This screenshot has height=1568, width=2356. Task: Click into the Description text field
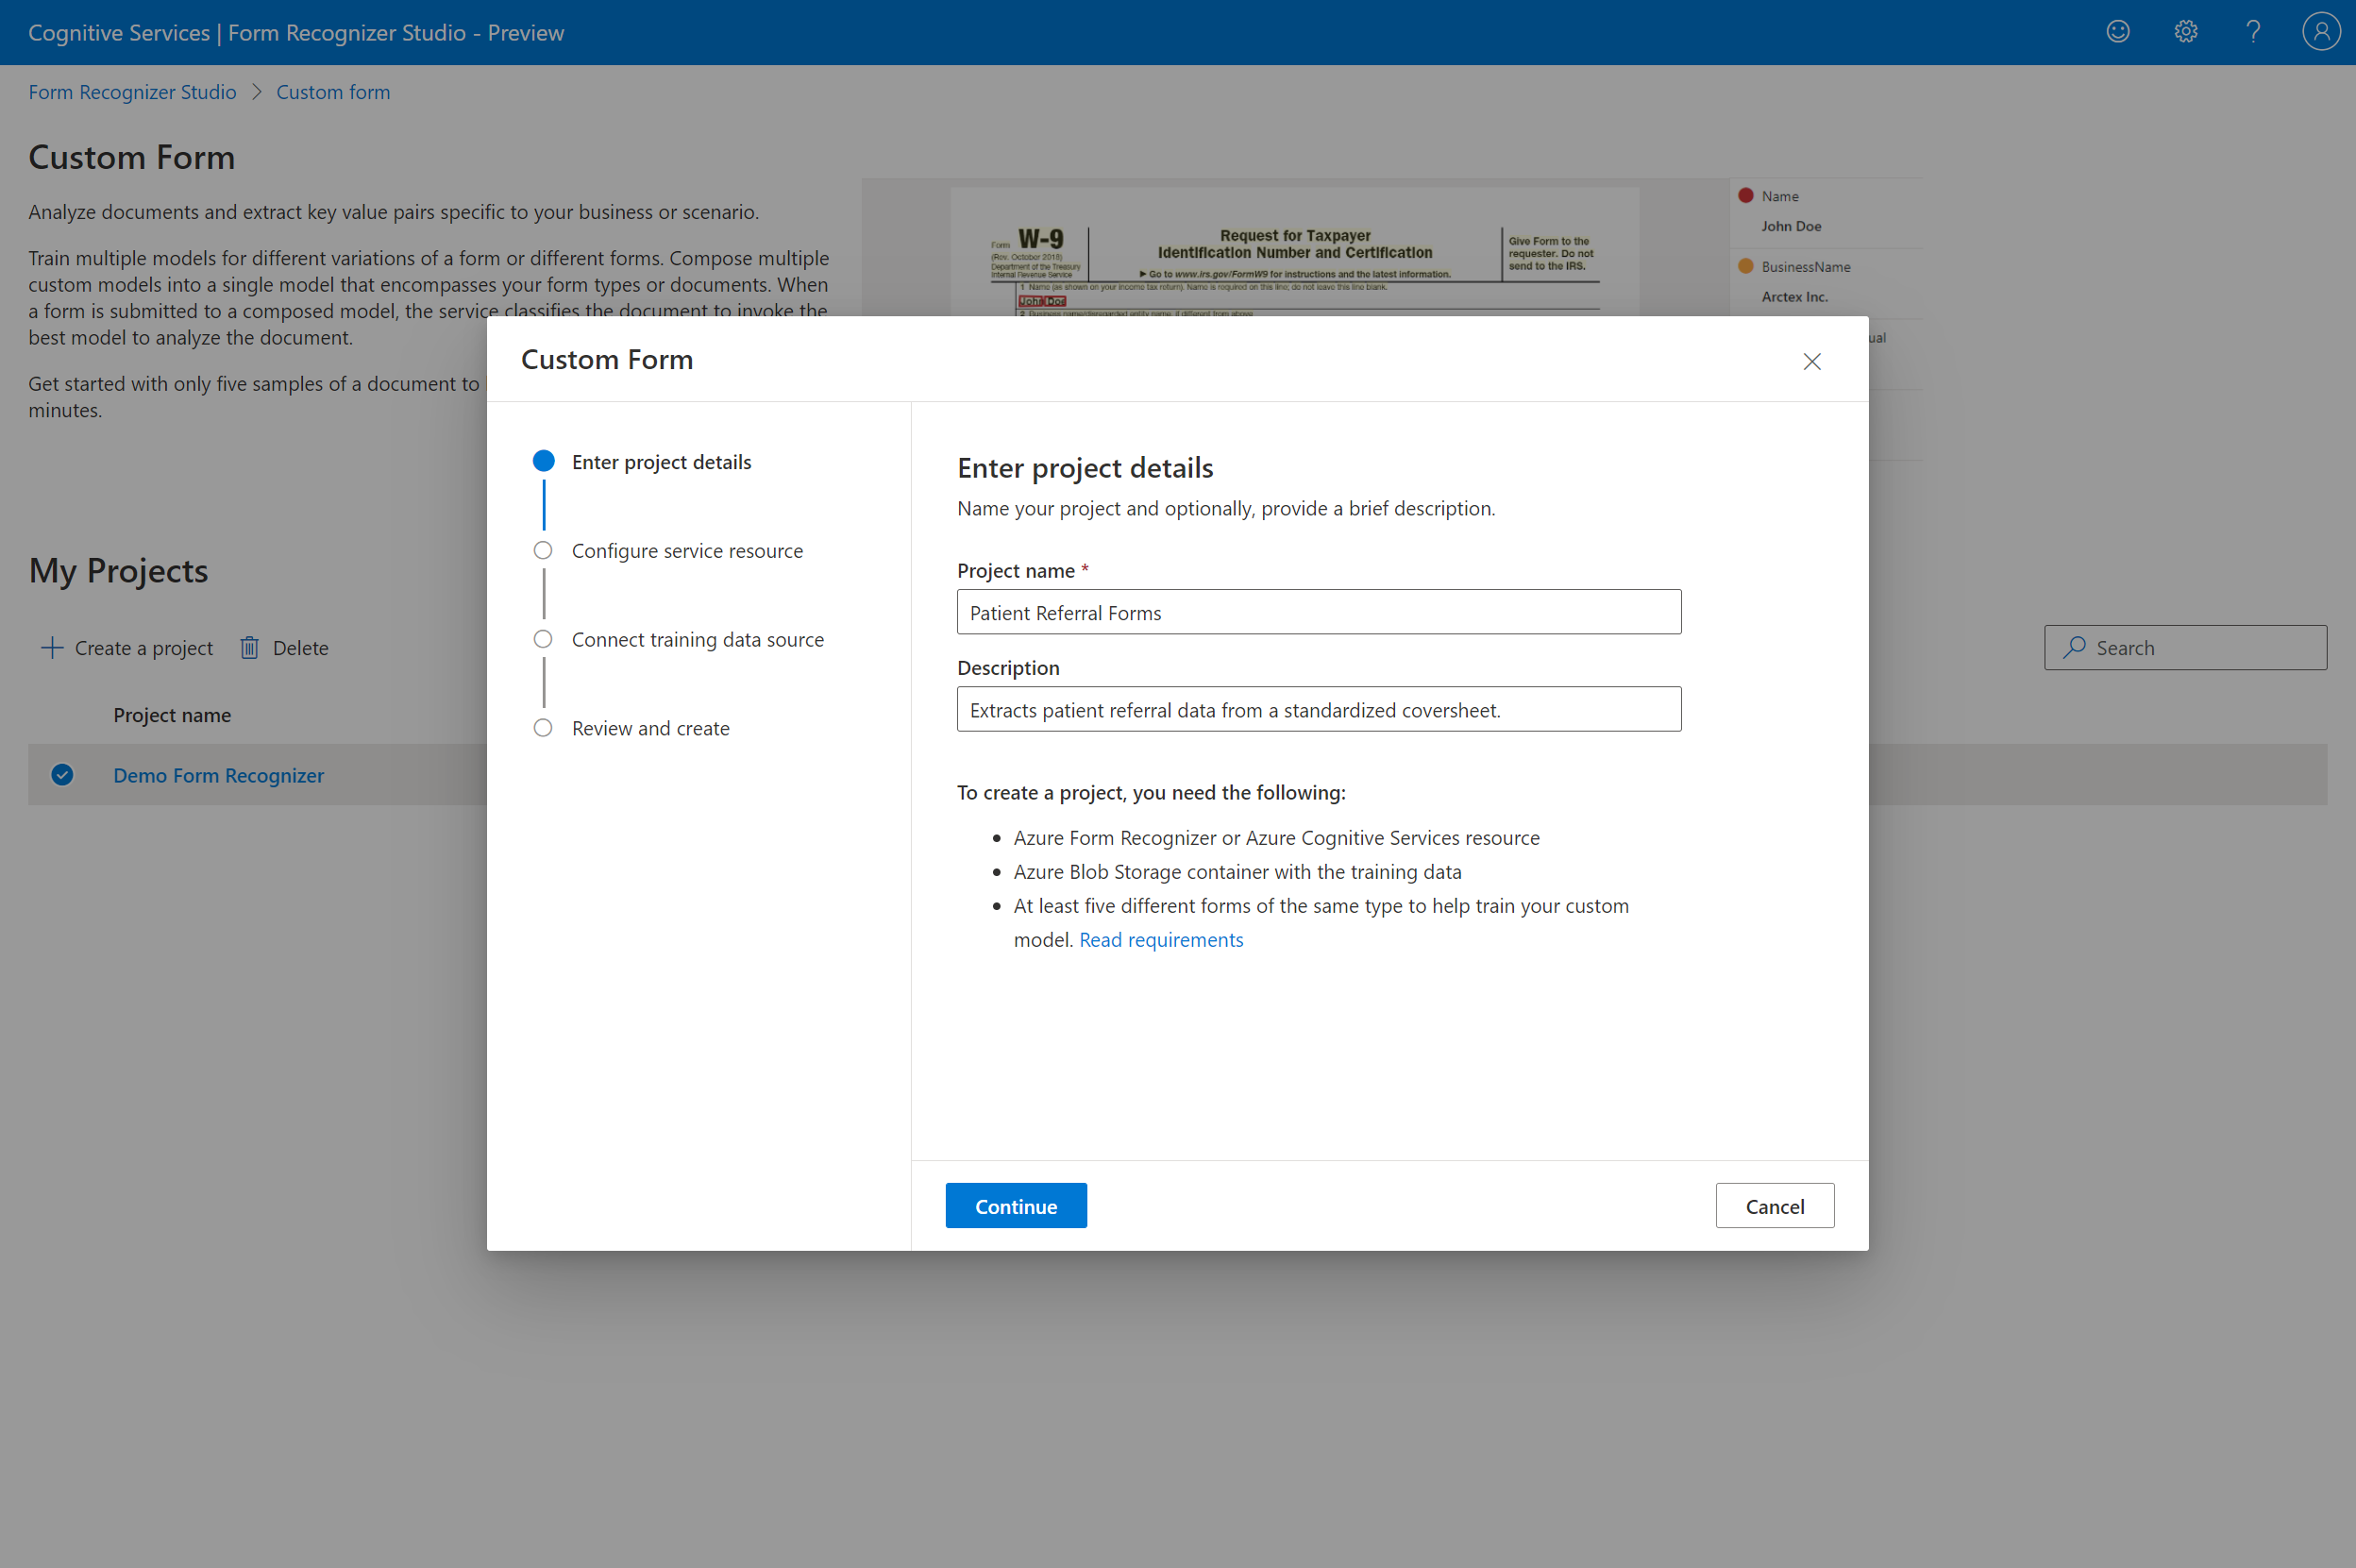[x=1318, y=709]
